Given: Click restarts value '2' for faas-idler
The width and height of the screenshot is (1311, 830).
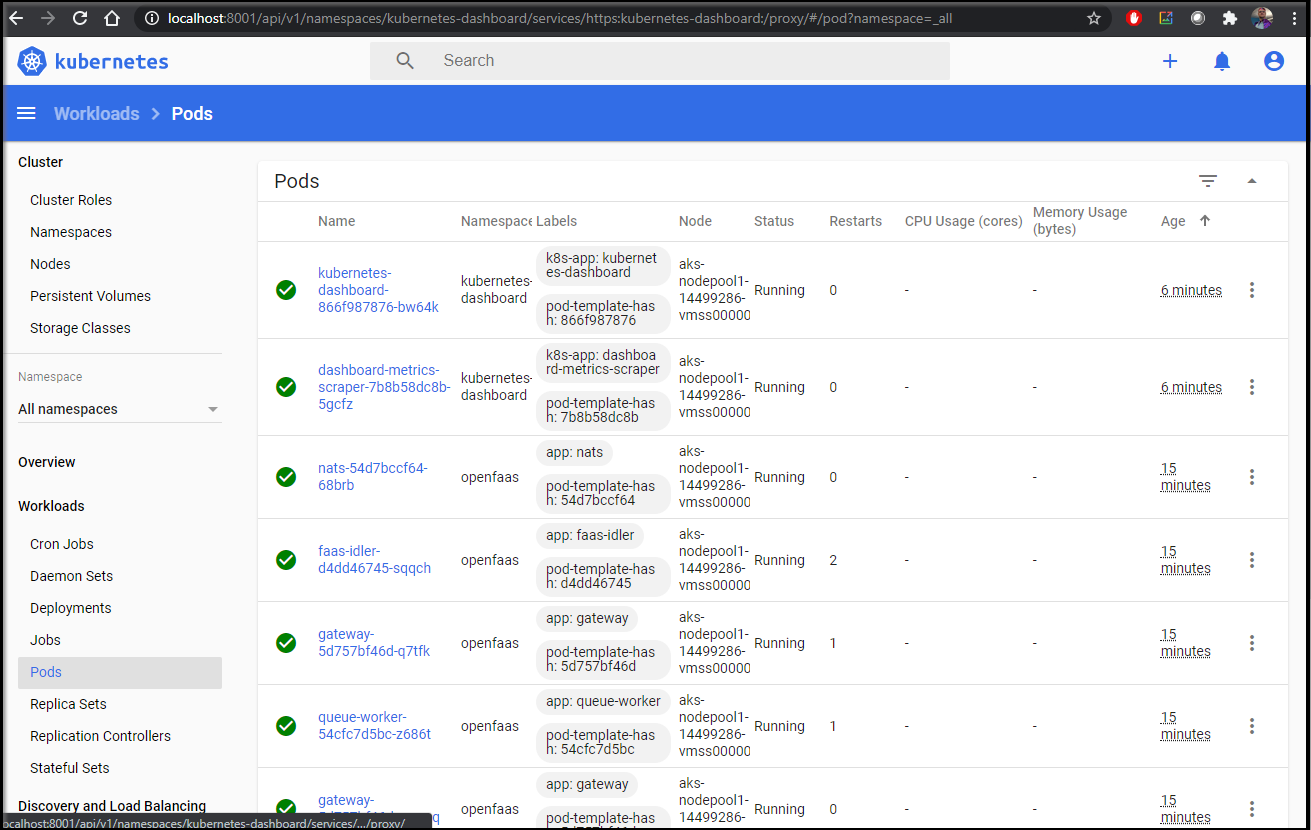Looking at the screenshot, I should point(833,560).
